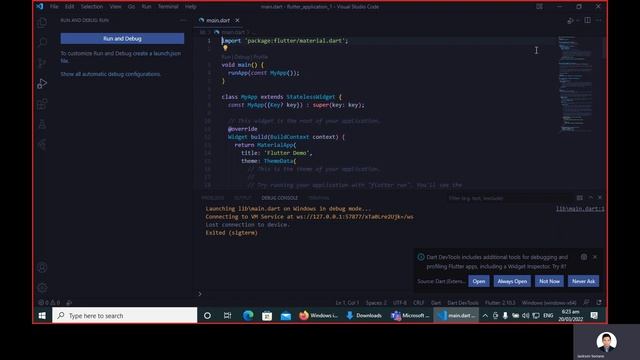Click the debug console input prompt
Viewport: 640px width, 360px height.
pos(400,294)
